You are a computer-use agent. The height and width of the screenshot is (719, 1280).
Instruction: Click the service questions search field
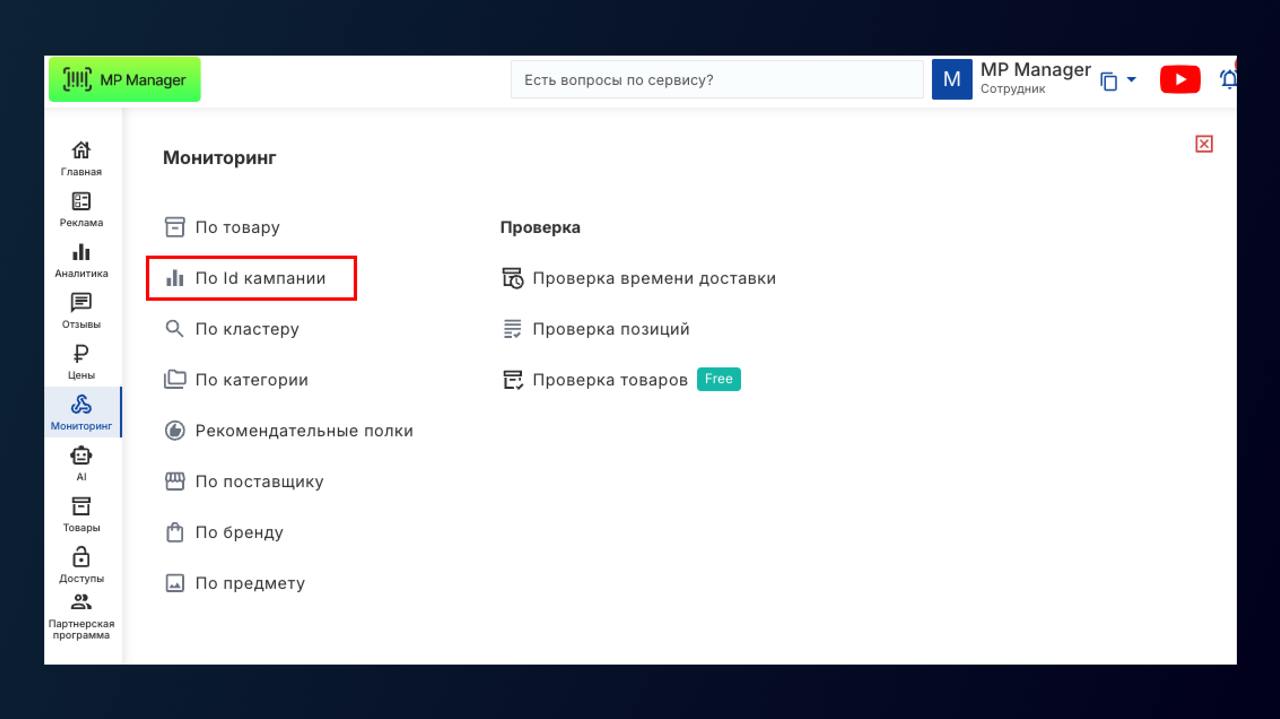716,80
